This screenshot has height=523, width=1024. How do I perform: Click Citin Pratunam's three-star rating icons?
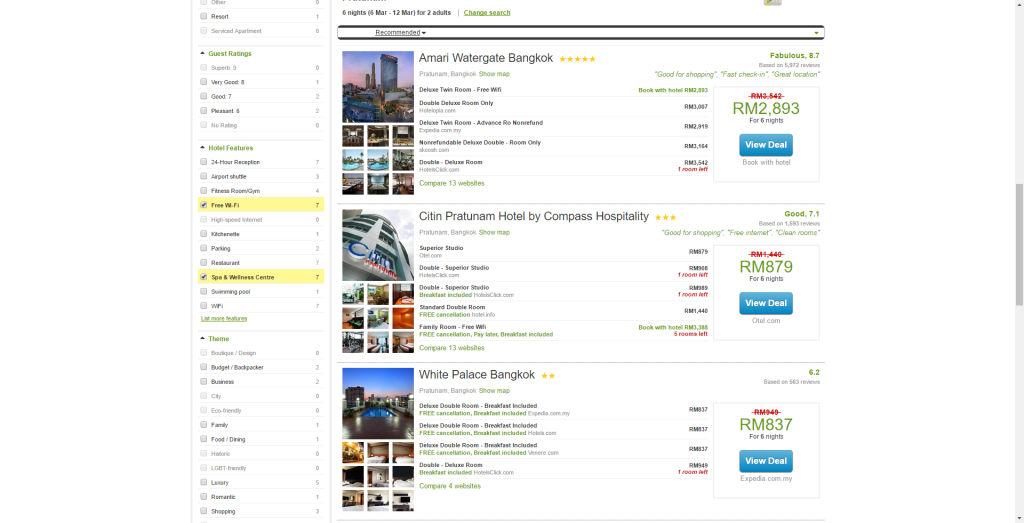[x=666, y=217]
